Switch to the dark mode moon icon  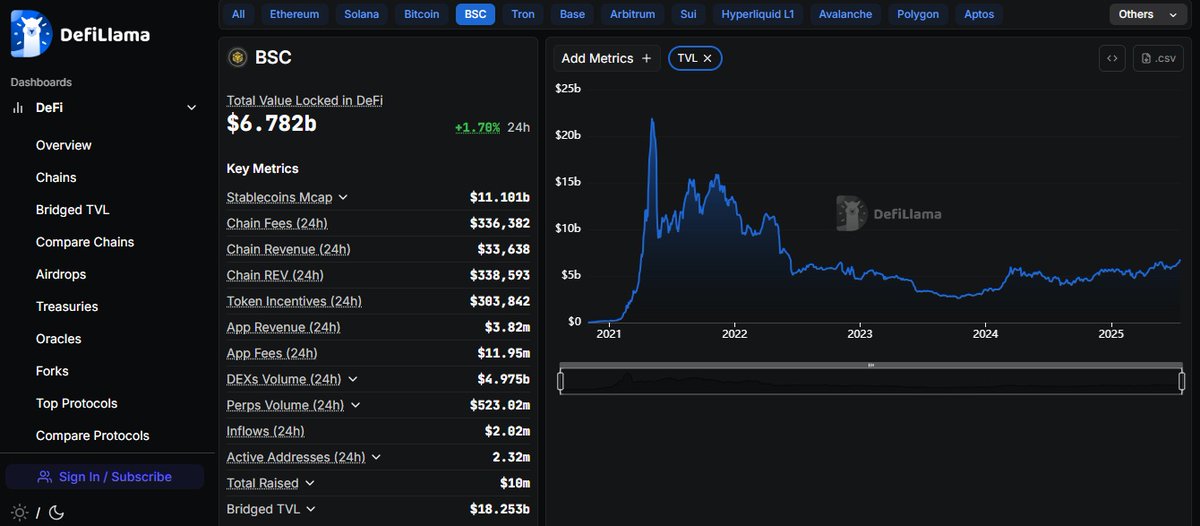click(x=56, y=512)
